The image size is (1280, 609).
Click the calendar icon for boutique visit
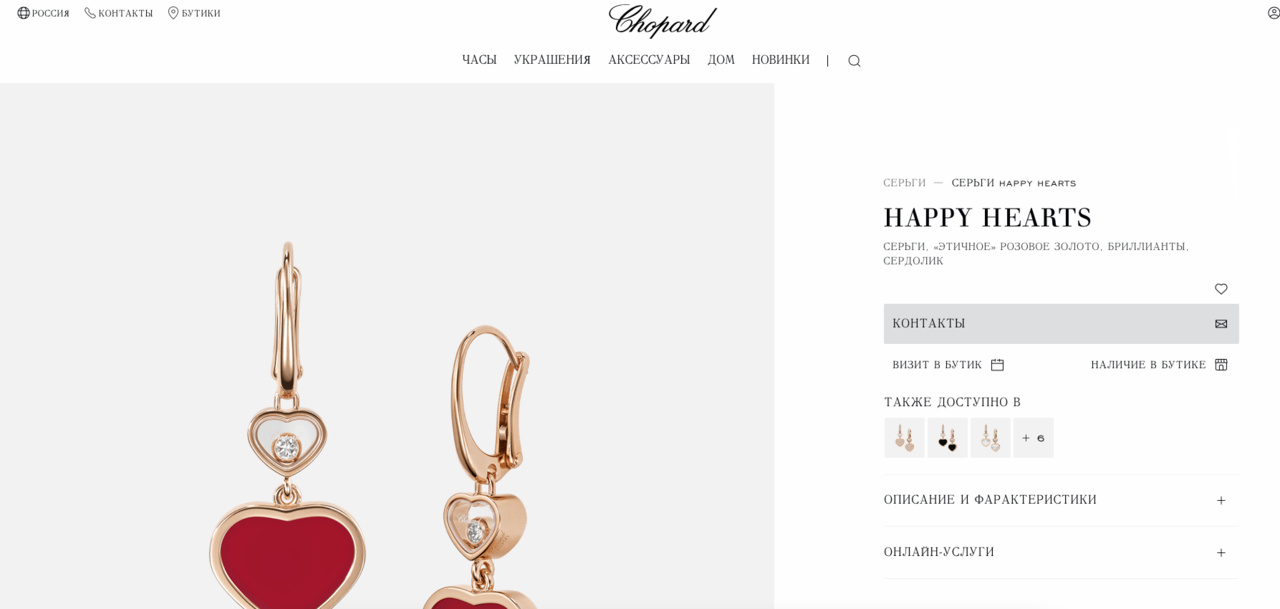[997, 365]
